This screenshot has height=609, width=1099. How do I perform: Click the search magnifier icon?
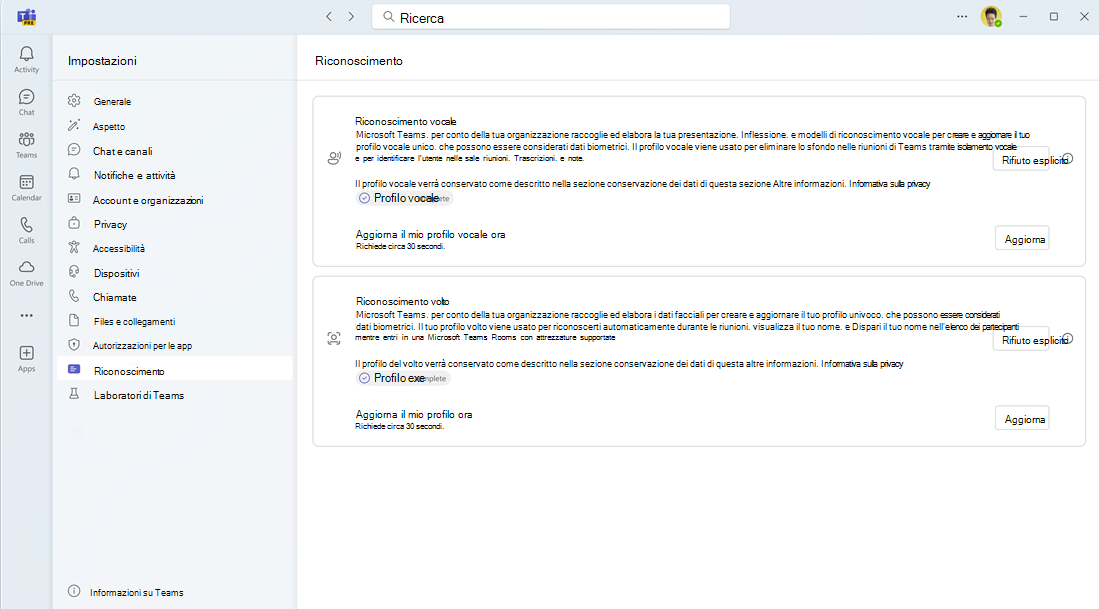pyautogui.click(x=388, y=17)
